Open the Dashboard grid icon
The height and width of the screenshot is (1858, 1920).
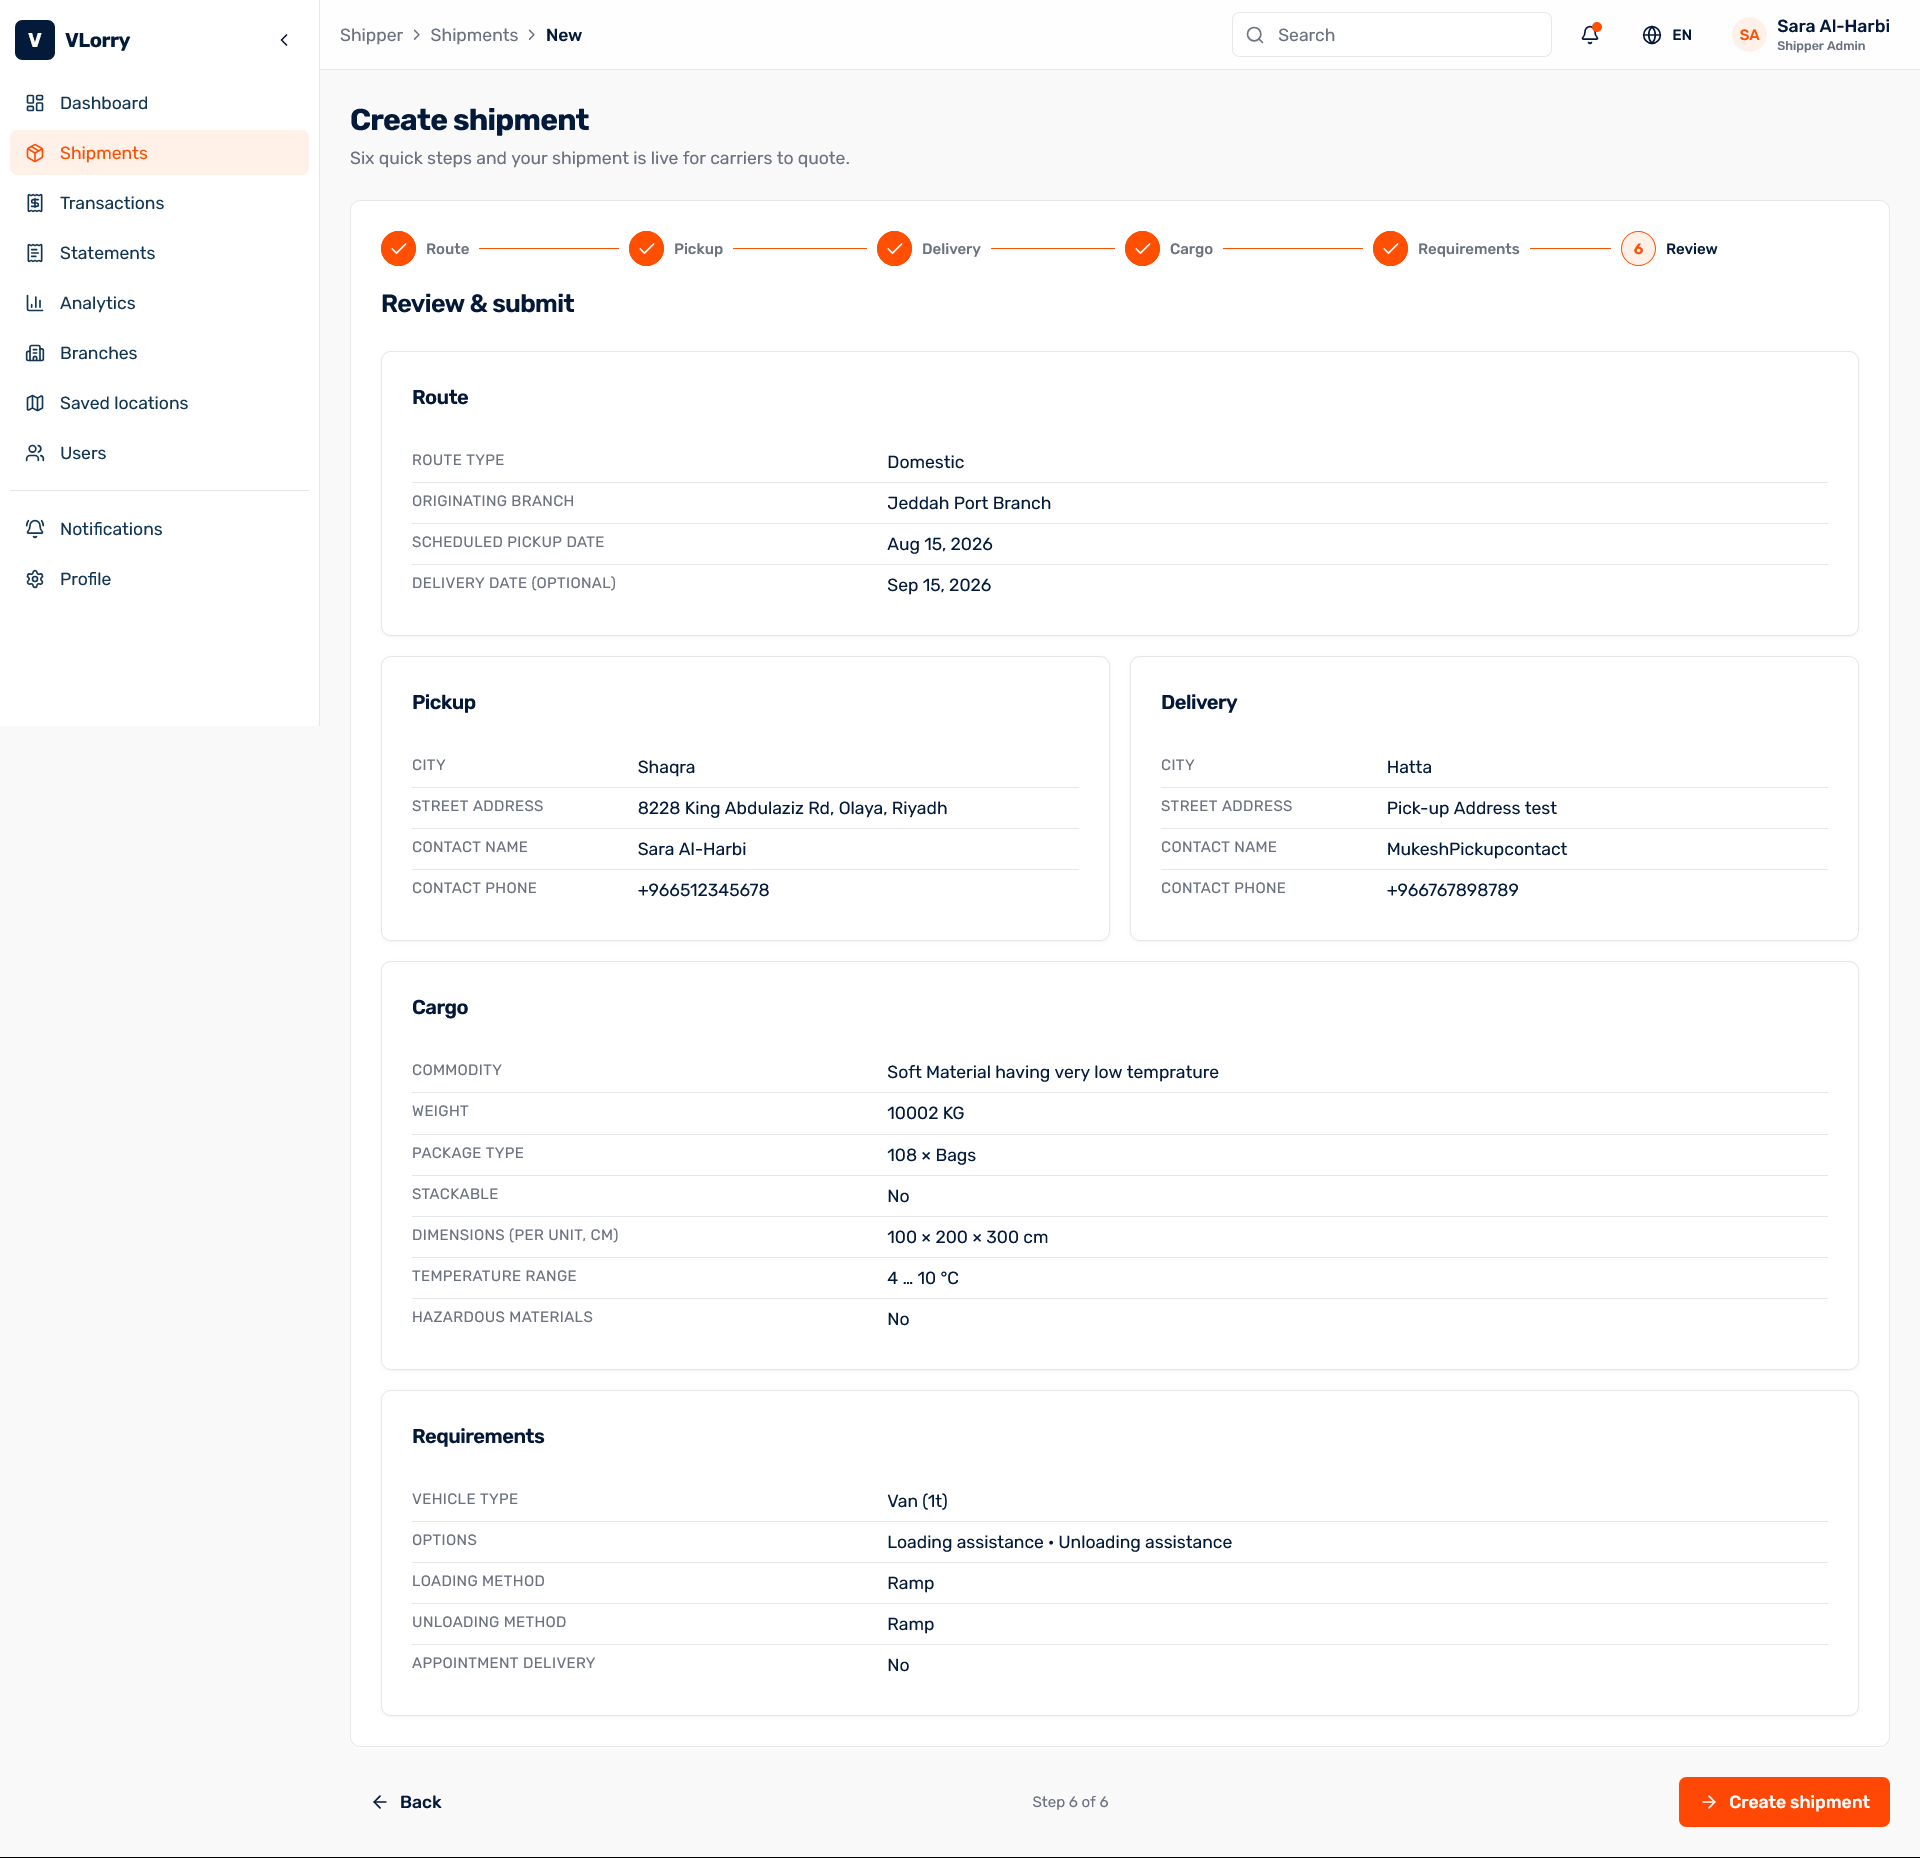click(x=35, y=103)
